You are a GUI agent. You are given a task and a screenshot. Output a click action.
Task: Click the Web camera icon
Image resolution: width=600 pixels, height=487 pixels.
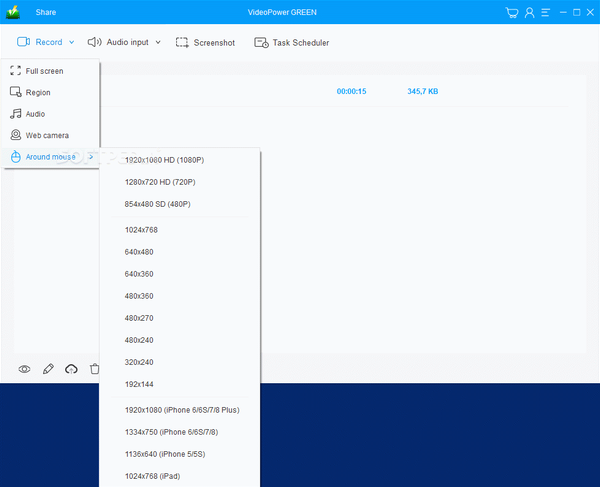point(16,135)
